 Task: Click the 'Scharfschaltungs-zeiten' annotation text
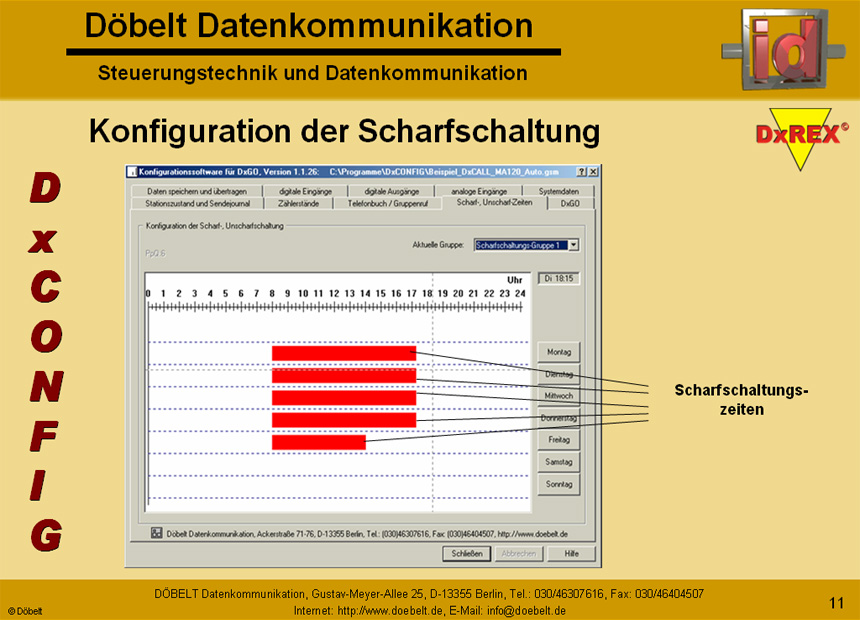(x=742, y=399)
